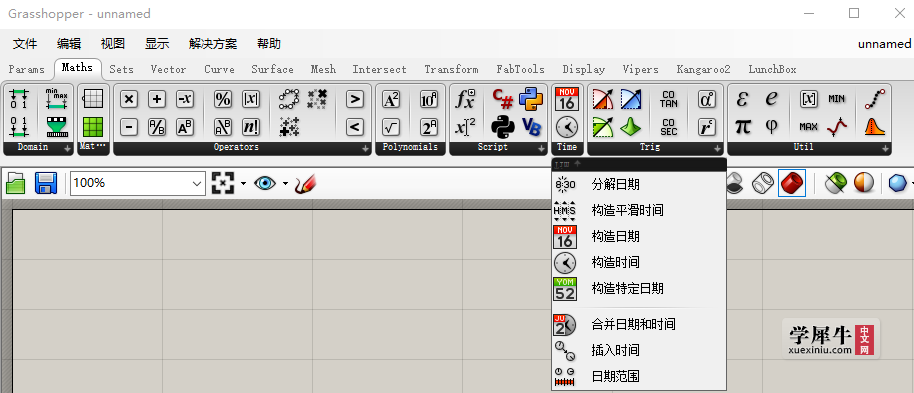Open the 解决方案 menu
Viewport: 914px width, 393px height.
[x=213, y=44]
